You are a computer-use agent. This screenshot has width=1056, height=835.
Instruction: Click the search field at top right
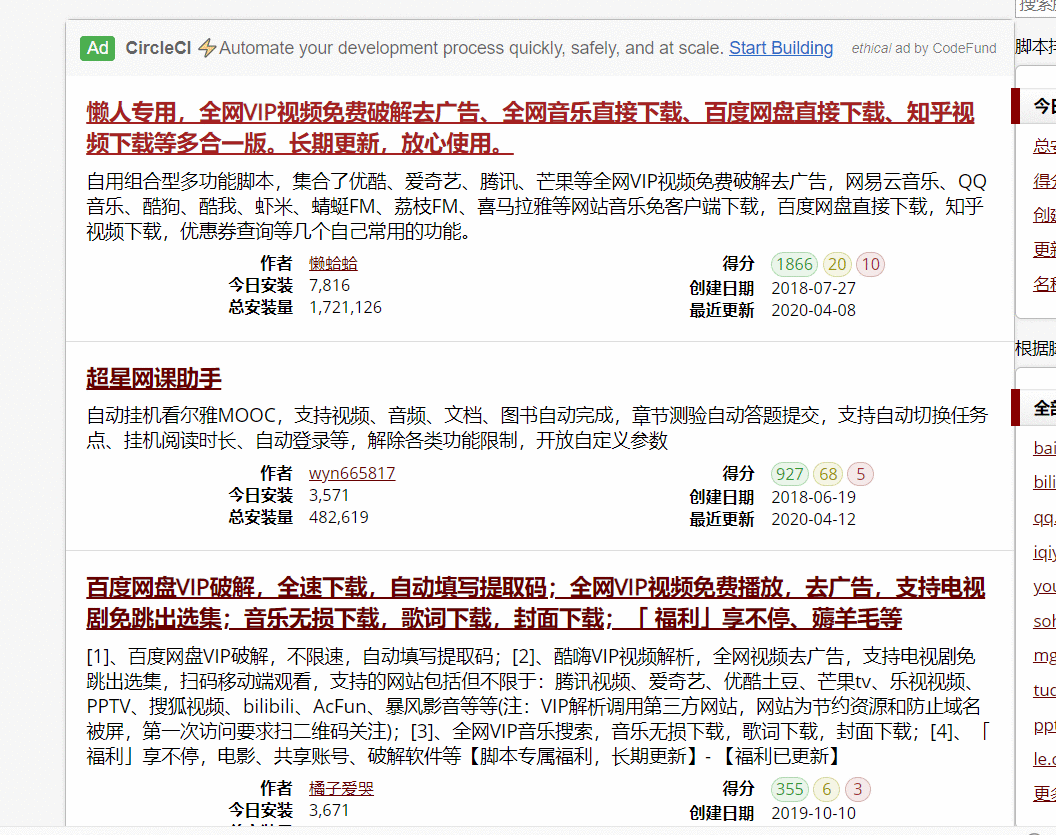point(1036,7)
